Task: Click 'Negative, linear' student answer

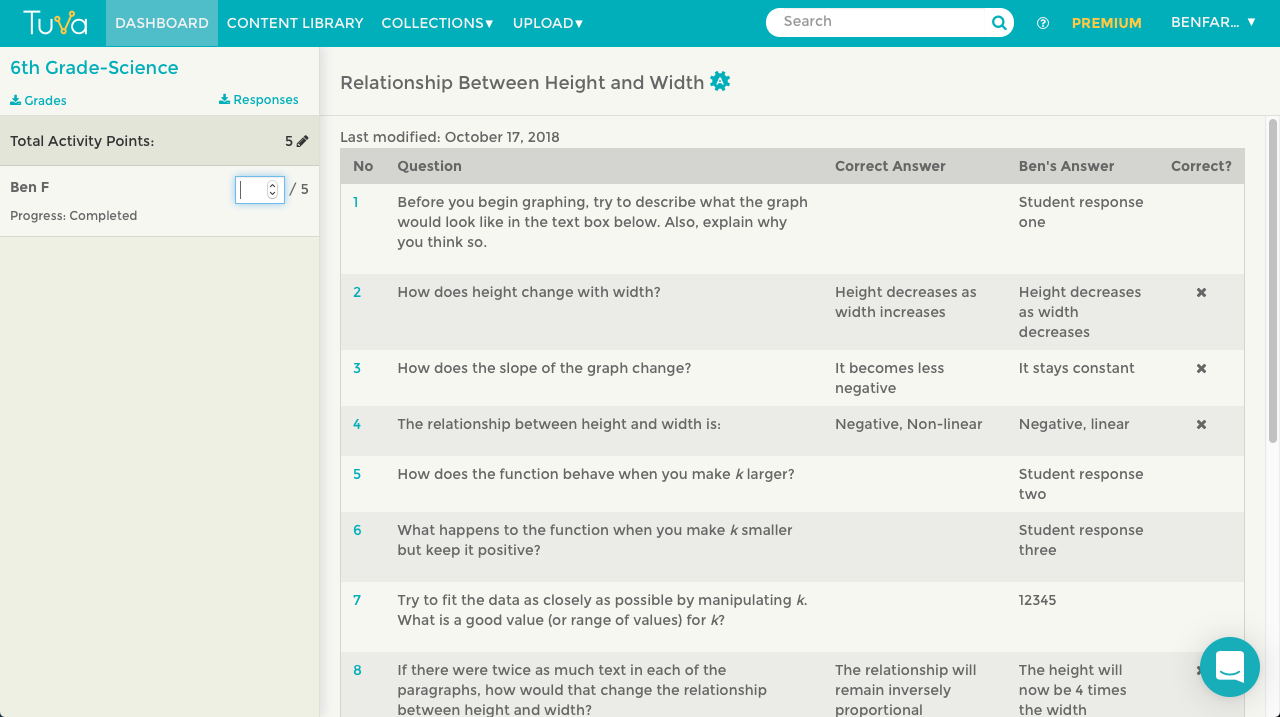Action: point(1074,424)
